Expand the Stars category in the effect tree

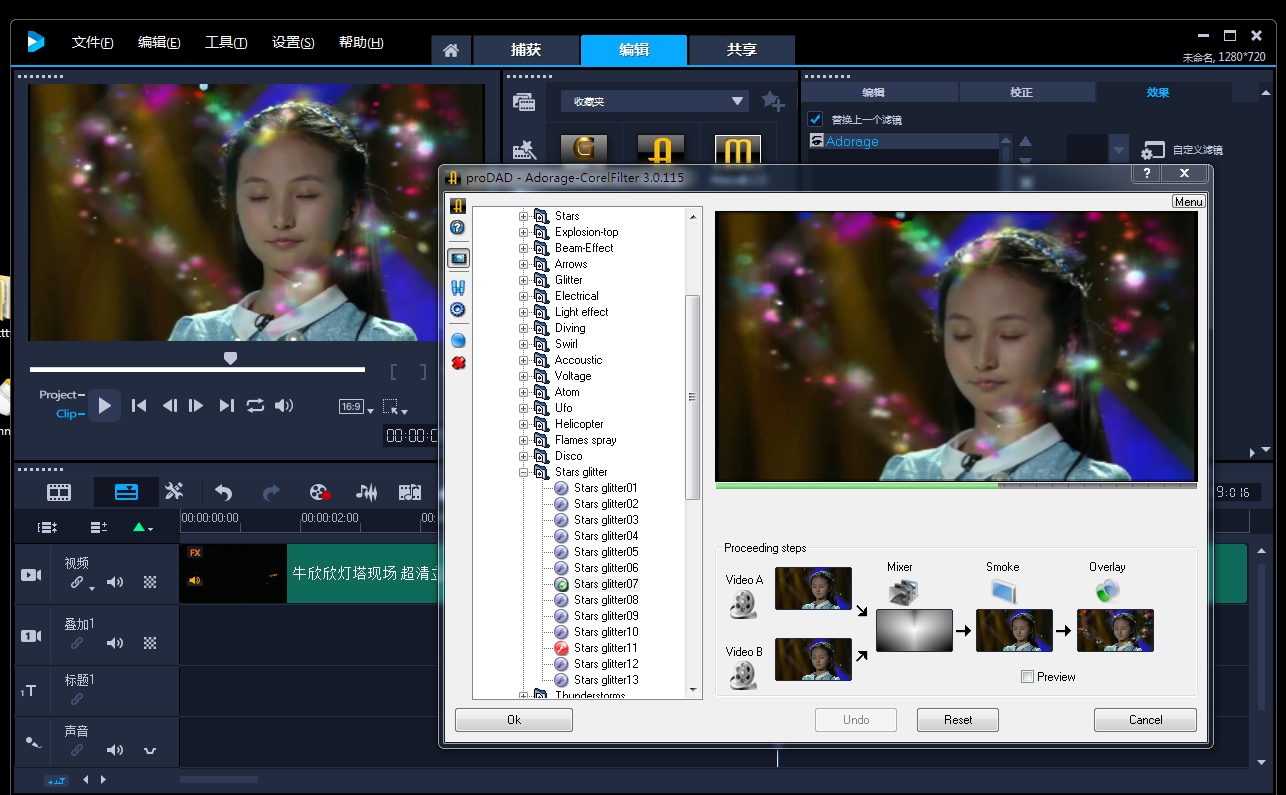point(523,216)
